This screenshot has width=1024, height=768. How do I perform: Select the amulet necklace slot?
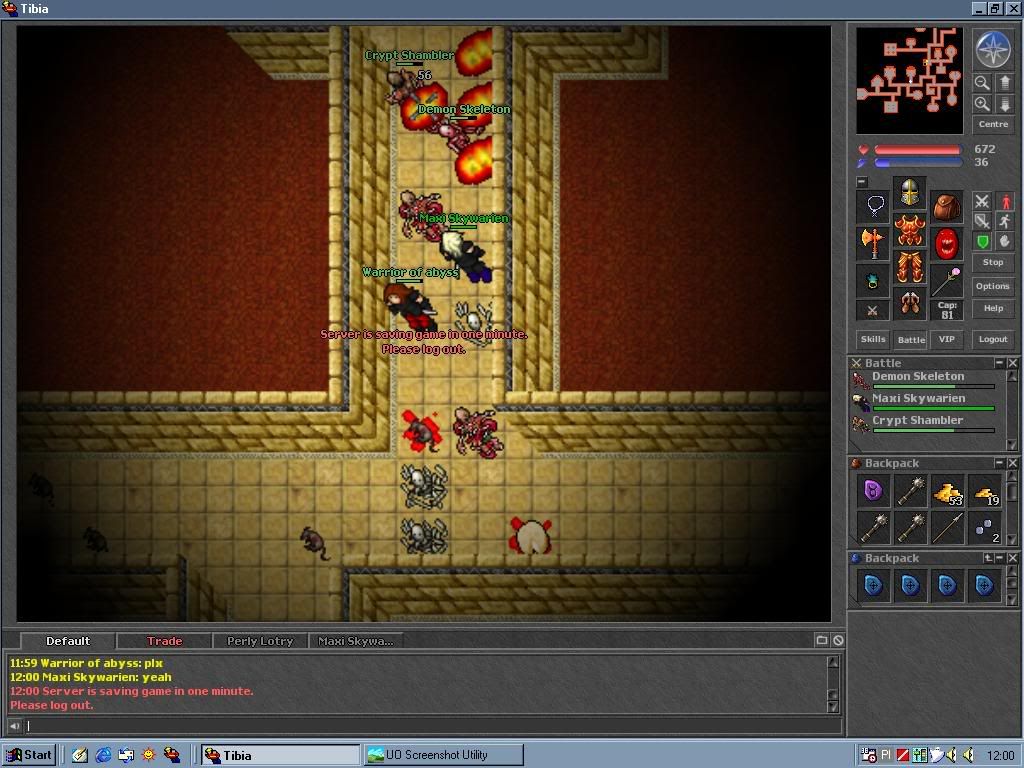pos(873,207)
